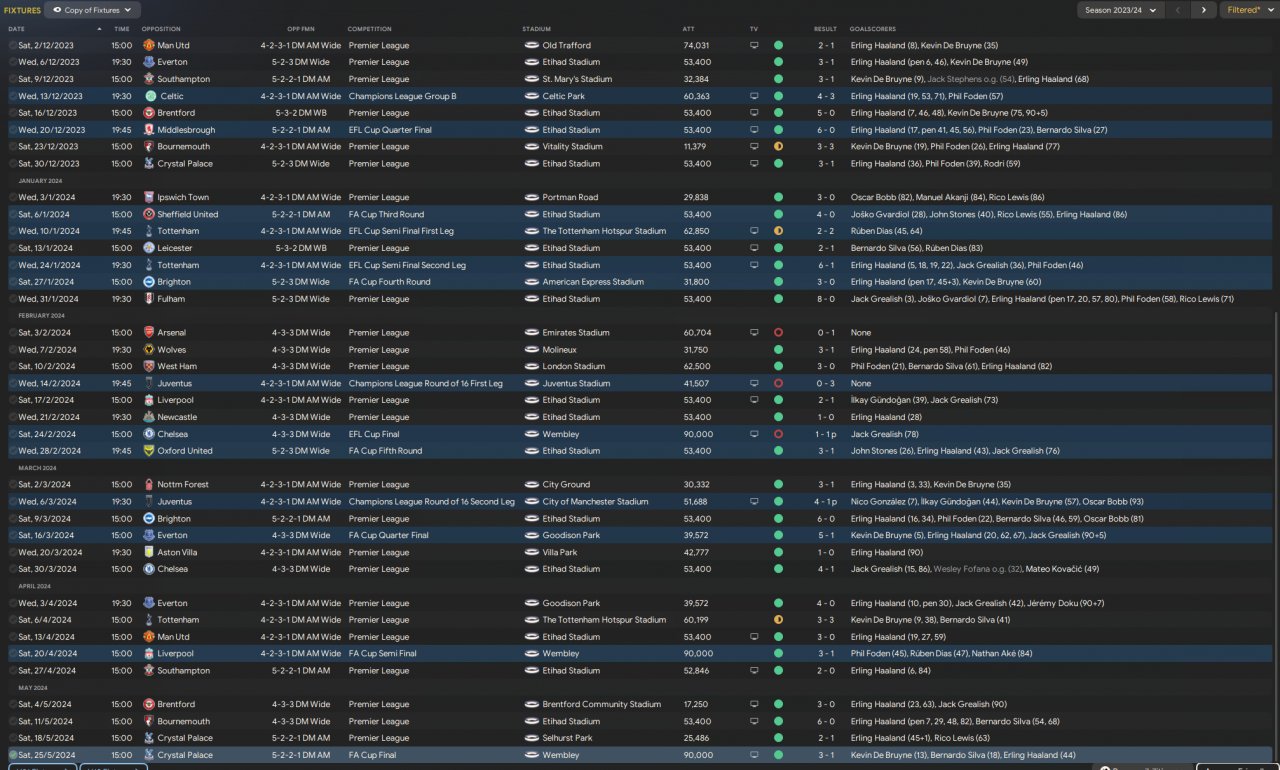Screen dimensions: 1280x770
Task: Click the TV icon for the Middlesbrough match
Action: [x=754, y=130]
